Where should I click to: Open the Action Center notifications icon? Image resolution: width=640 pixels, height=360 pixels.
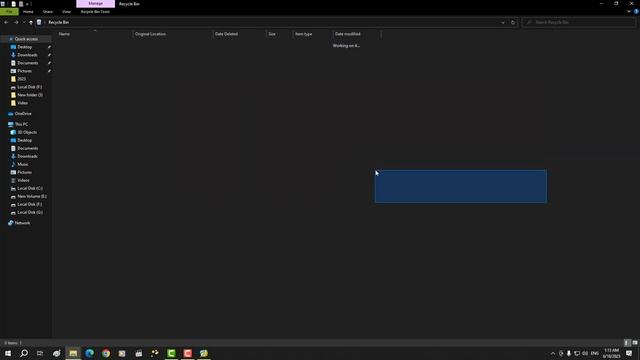tap(629, 353)
